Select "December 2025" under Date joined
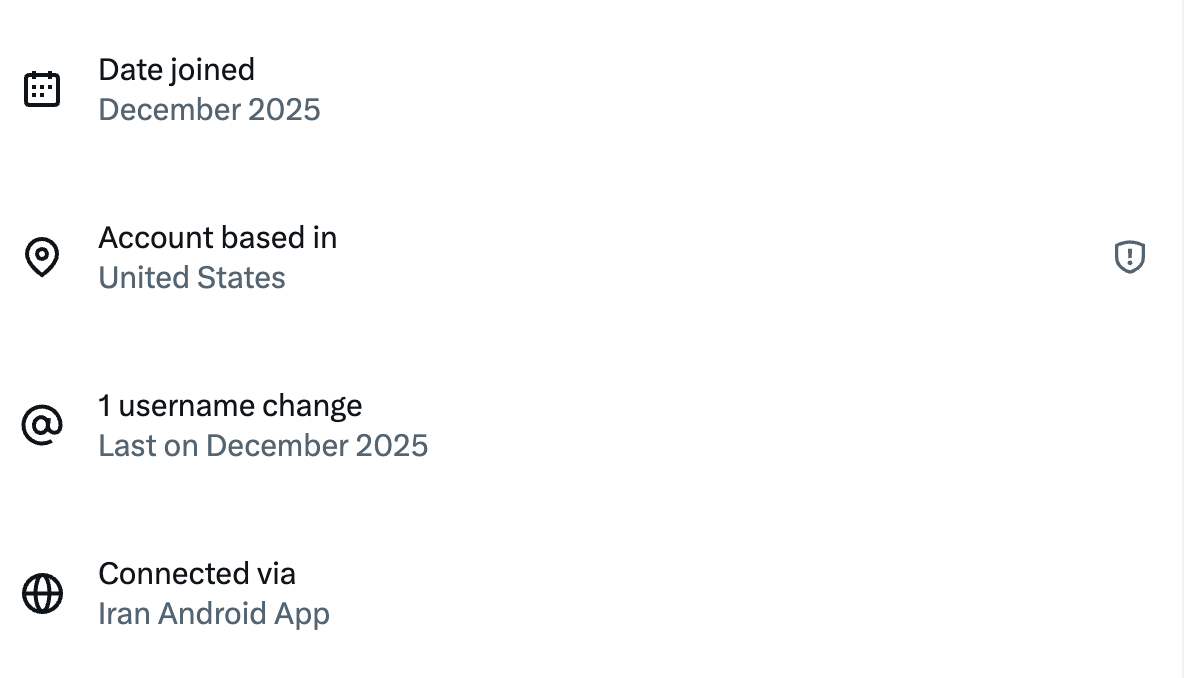 click(209, 110)
